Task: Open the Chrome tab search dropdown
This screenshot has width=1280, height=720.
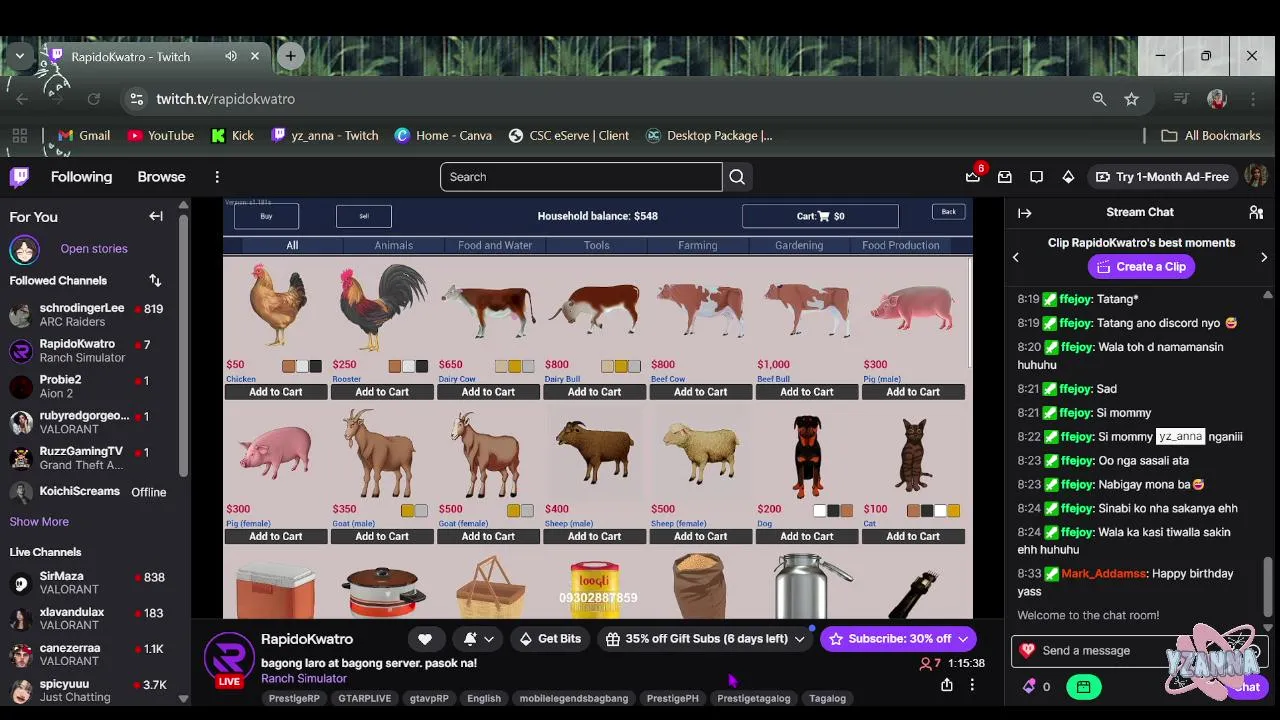Action: [19, 56]
